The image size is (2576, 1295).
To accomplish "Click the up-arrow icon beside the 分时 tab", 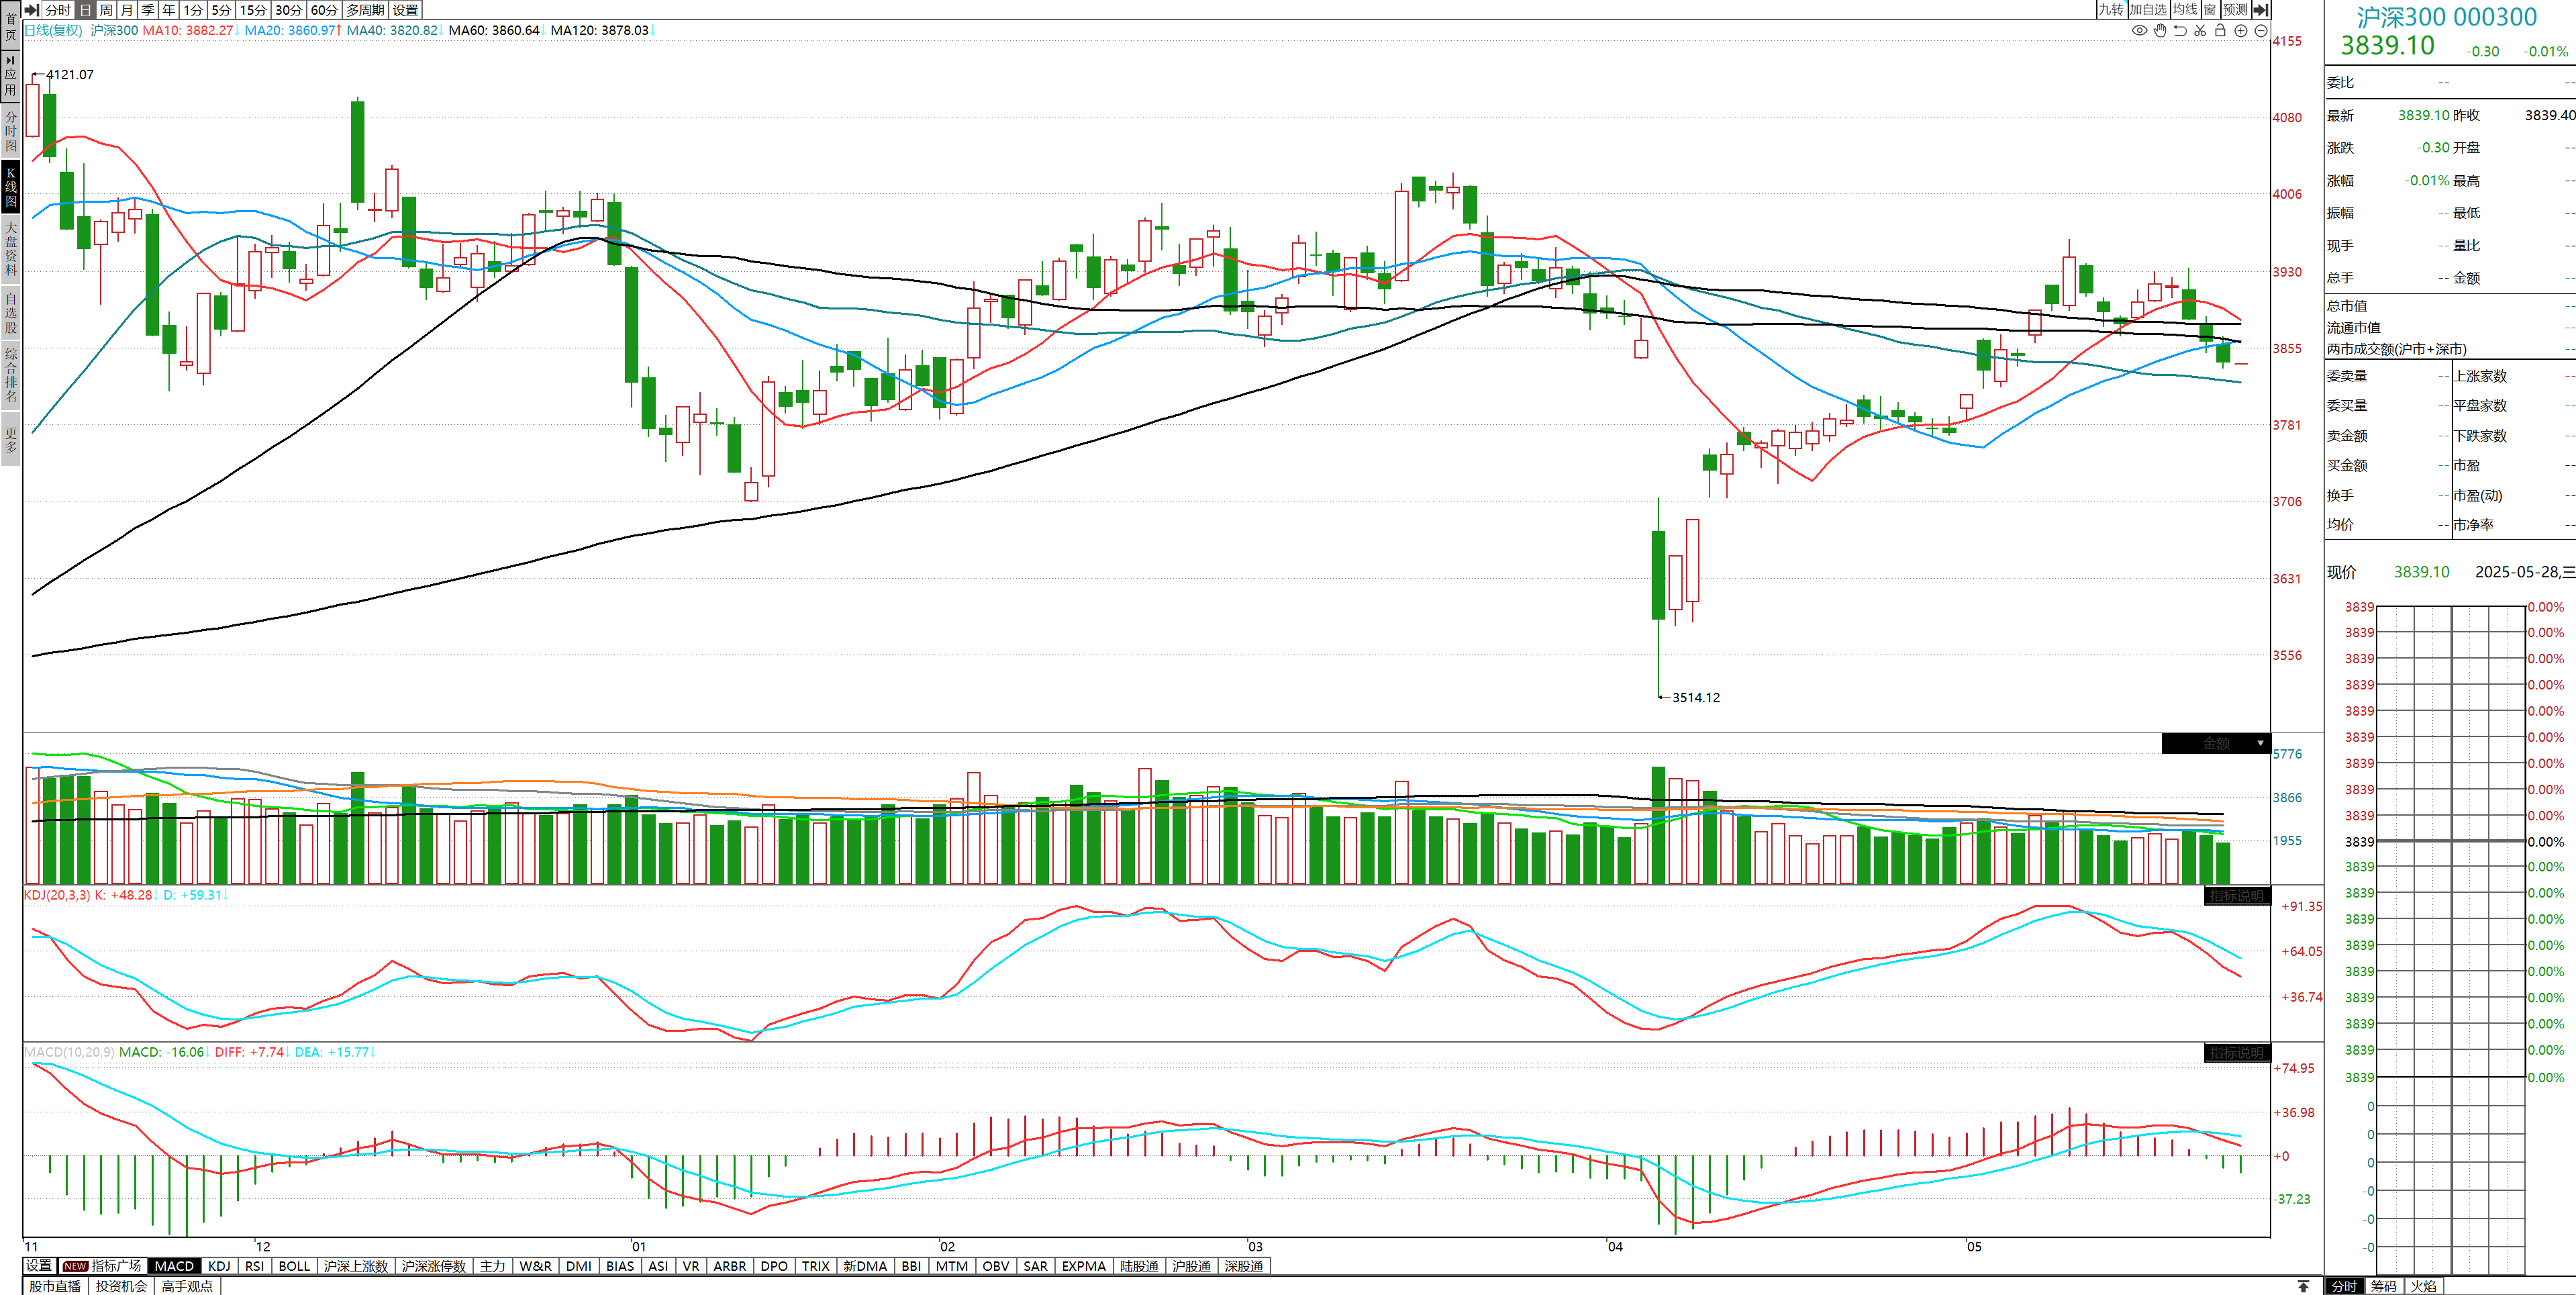I will pyautogui.click(x=2304, y=1286).
